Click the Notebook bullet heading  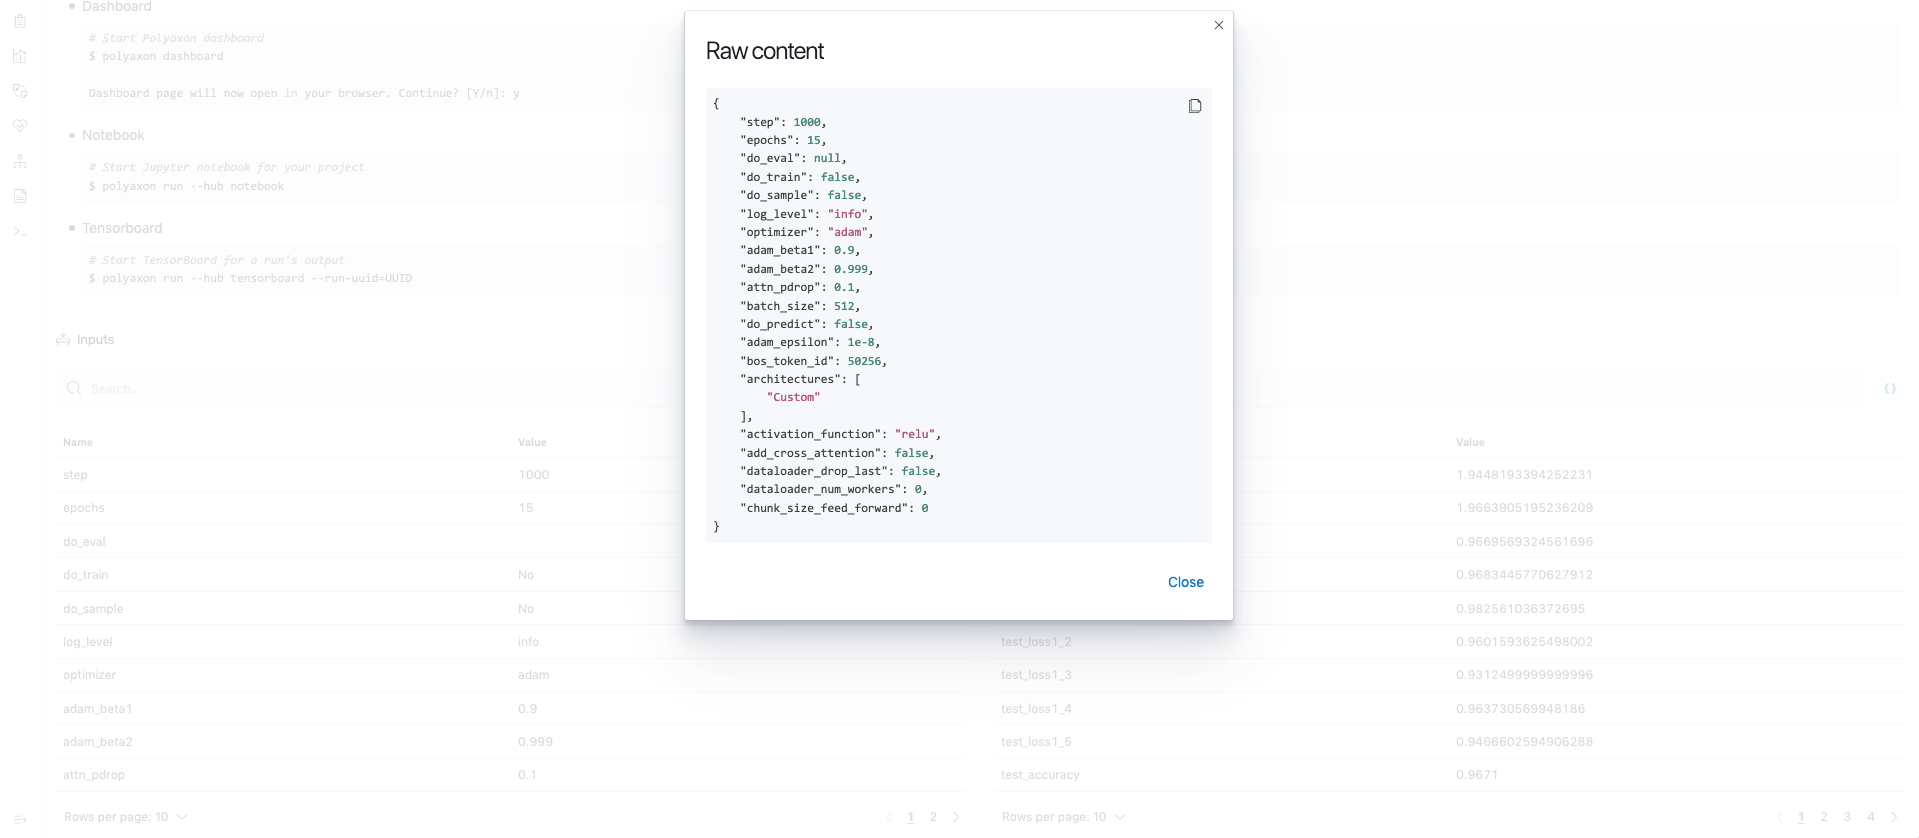(x=113, y=135)
